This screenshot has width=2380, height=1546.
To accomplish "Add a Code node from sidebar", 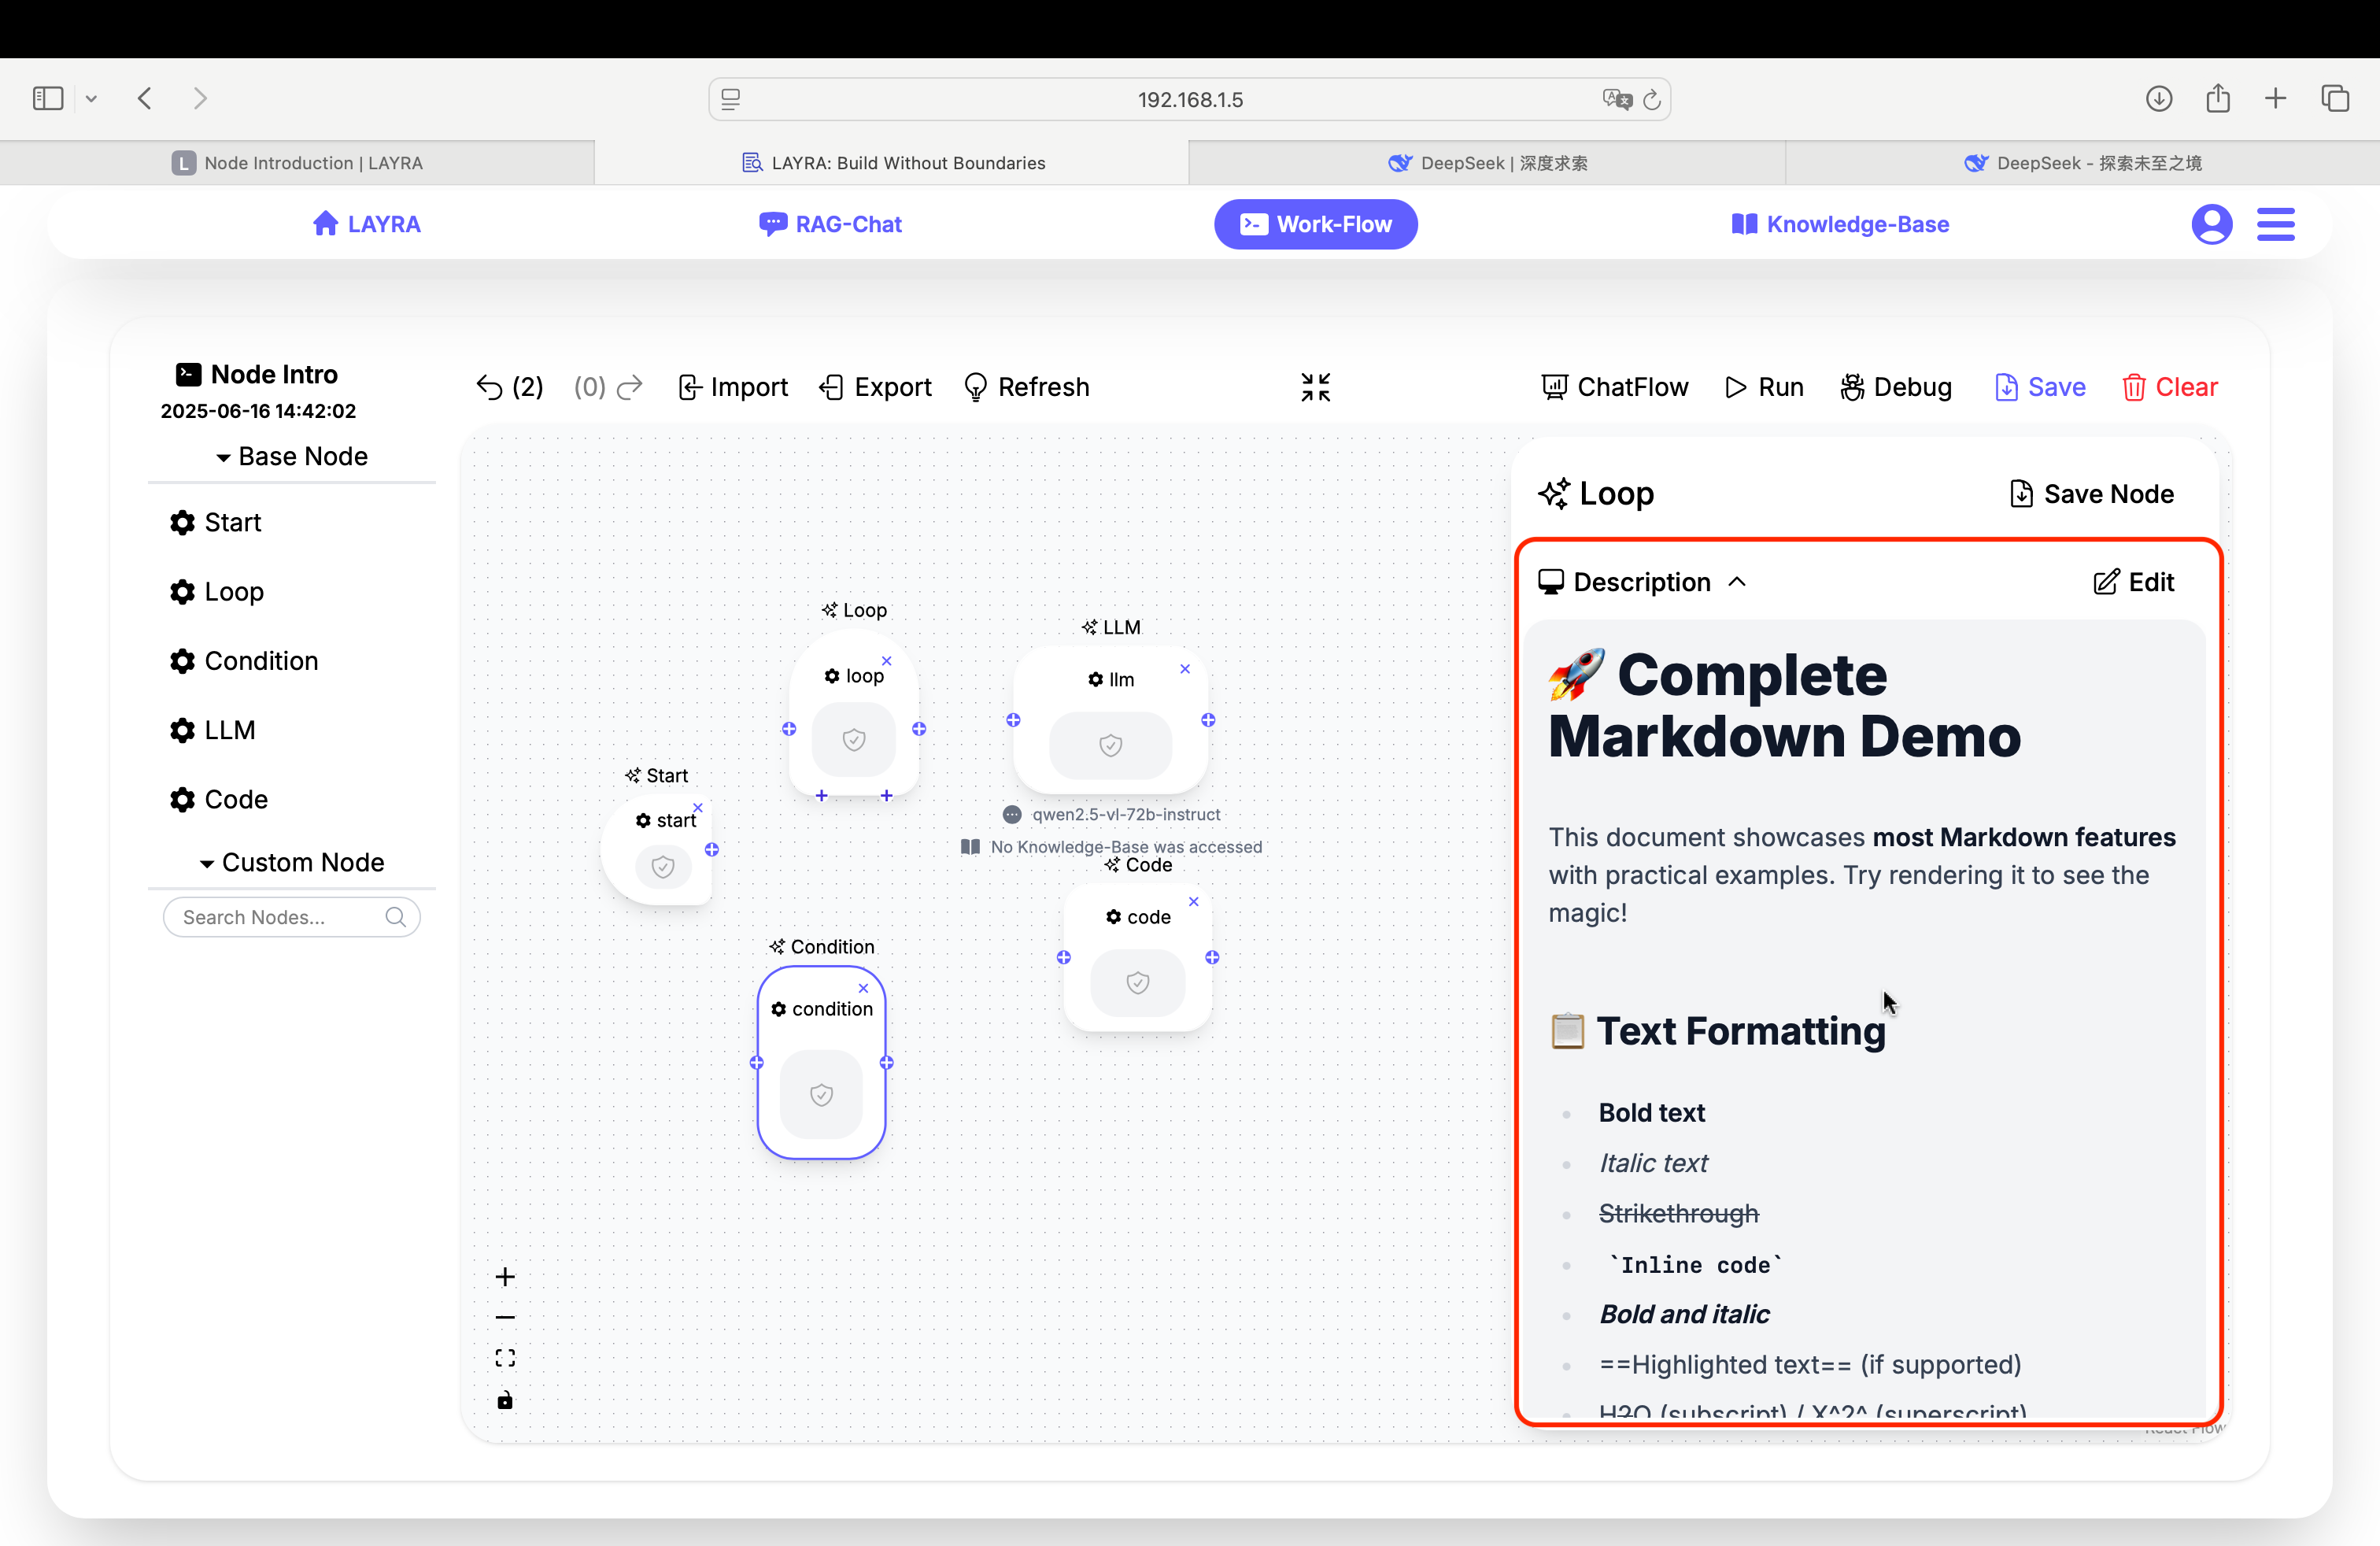I will click(x=218, y=799).
